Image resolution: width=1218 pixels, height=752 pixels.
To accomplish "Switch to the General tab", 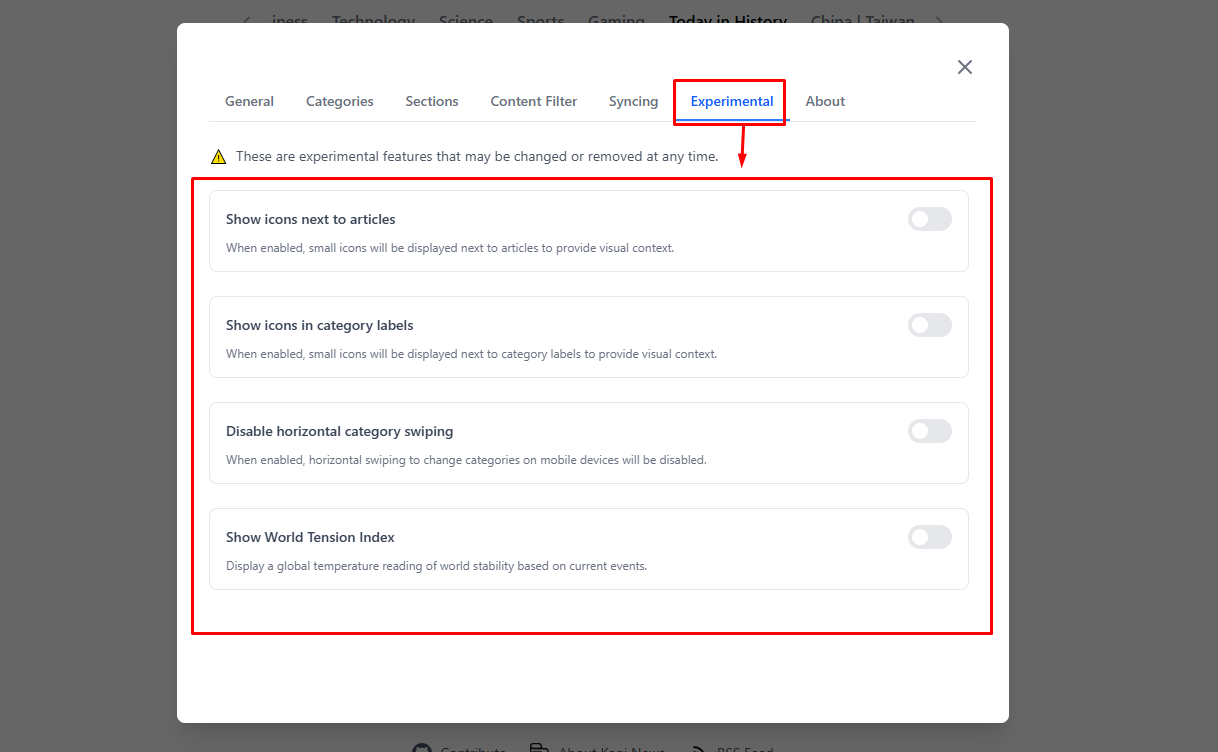I will [249, 101].
